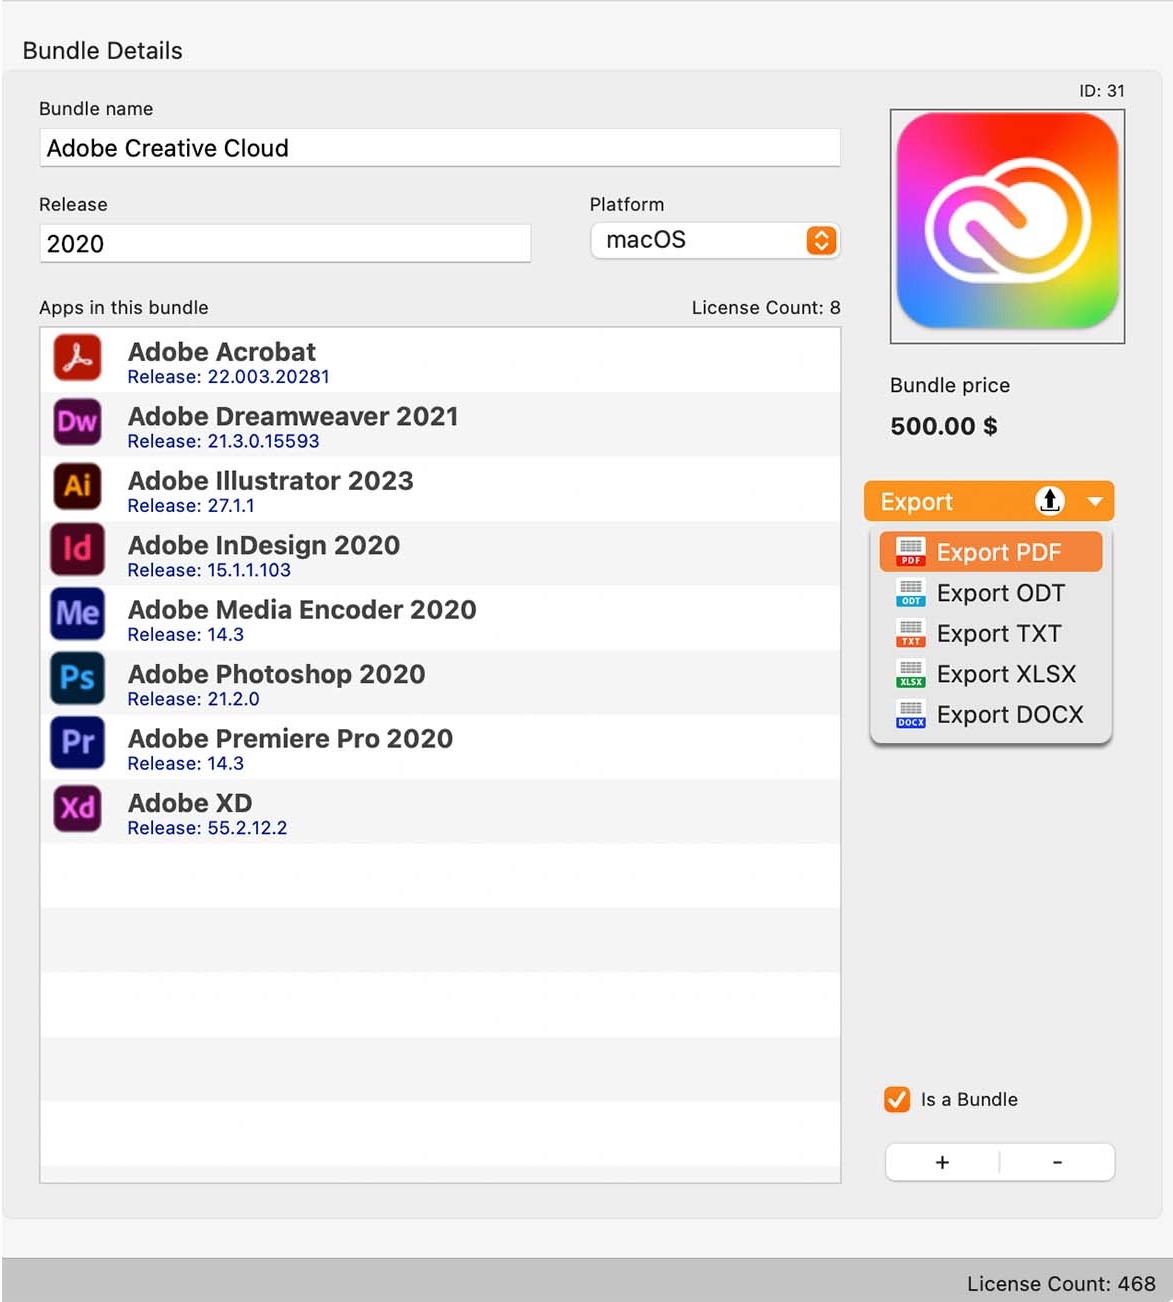1173x1302 pixels.
Task: Click the Creative Cloud bundle image
Action: pyautogui.click(x=1007, y=226)
